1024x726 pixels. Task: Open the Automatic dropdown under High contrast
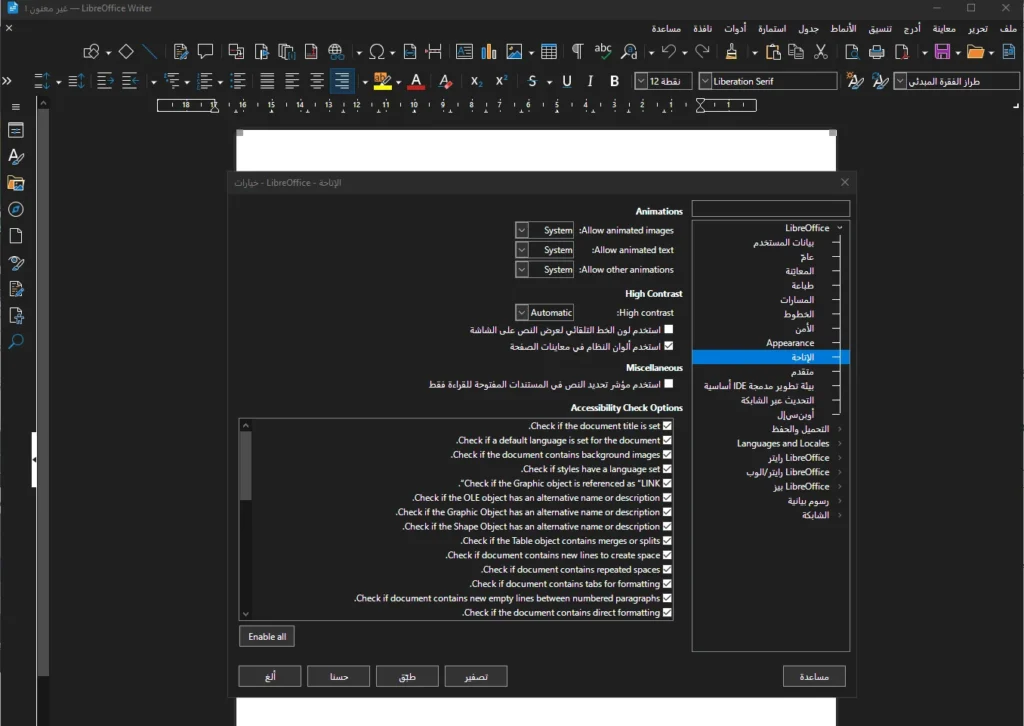point(521,311)
